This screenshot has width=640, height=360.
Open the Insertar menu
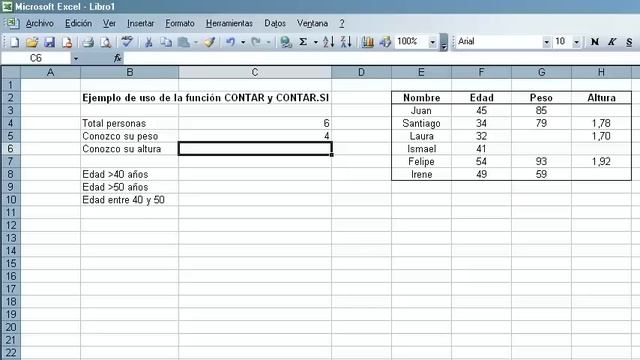[x=140, y=24]
